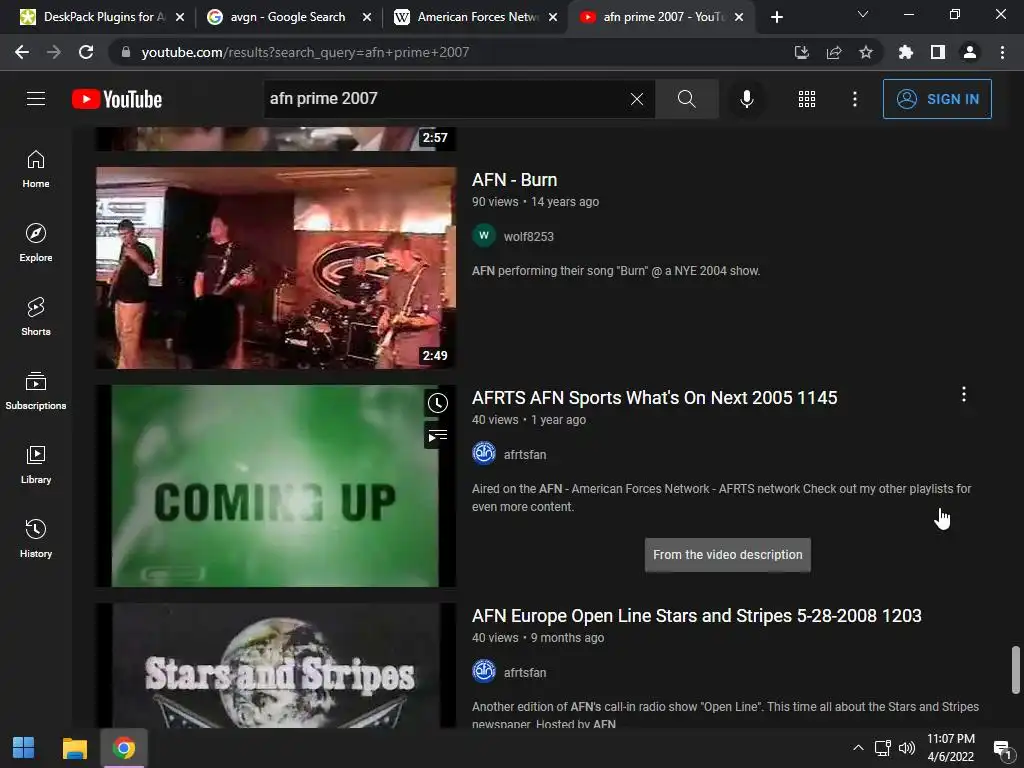This screenshot has width=1024, height=768.
Task: Open taskbar clock and date
Action: (x=951, y=748)
